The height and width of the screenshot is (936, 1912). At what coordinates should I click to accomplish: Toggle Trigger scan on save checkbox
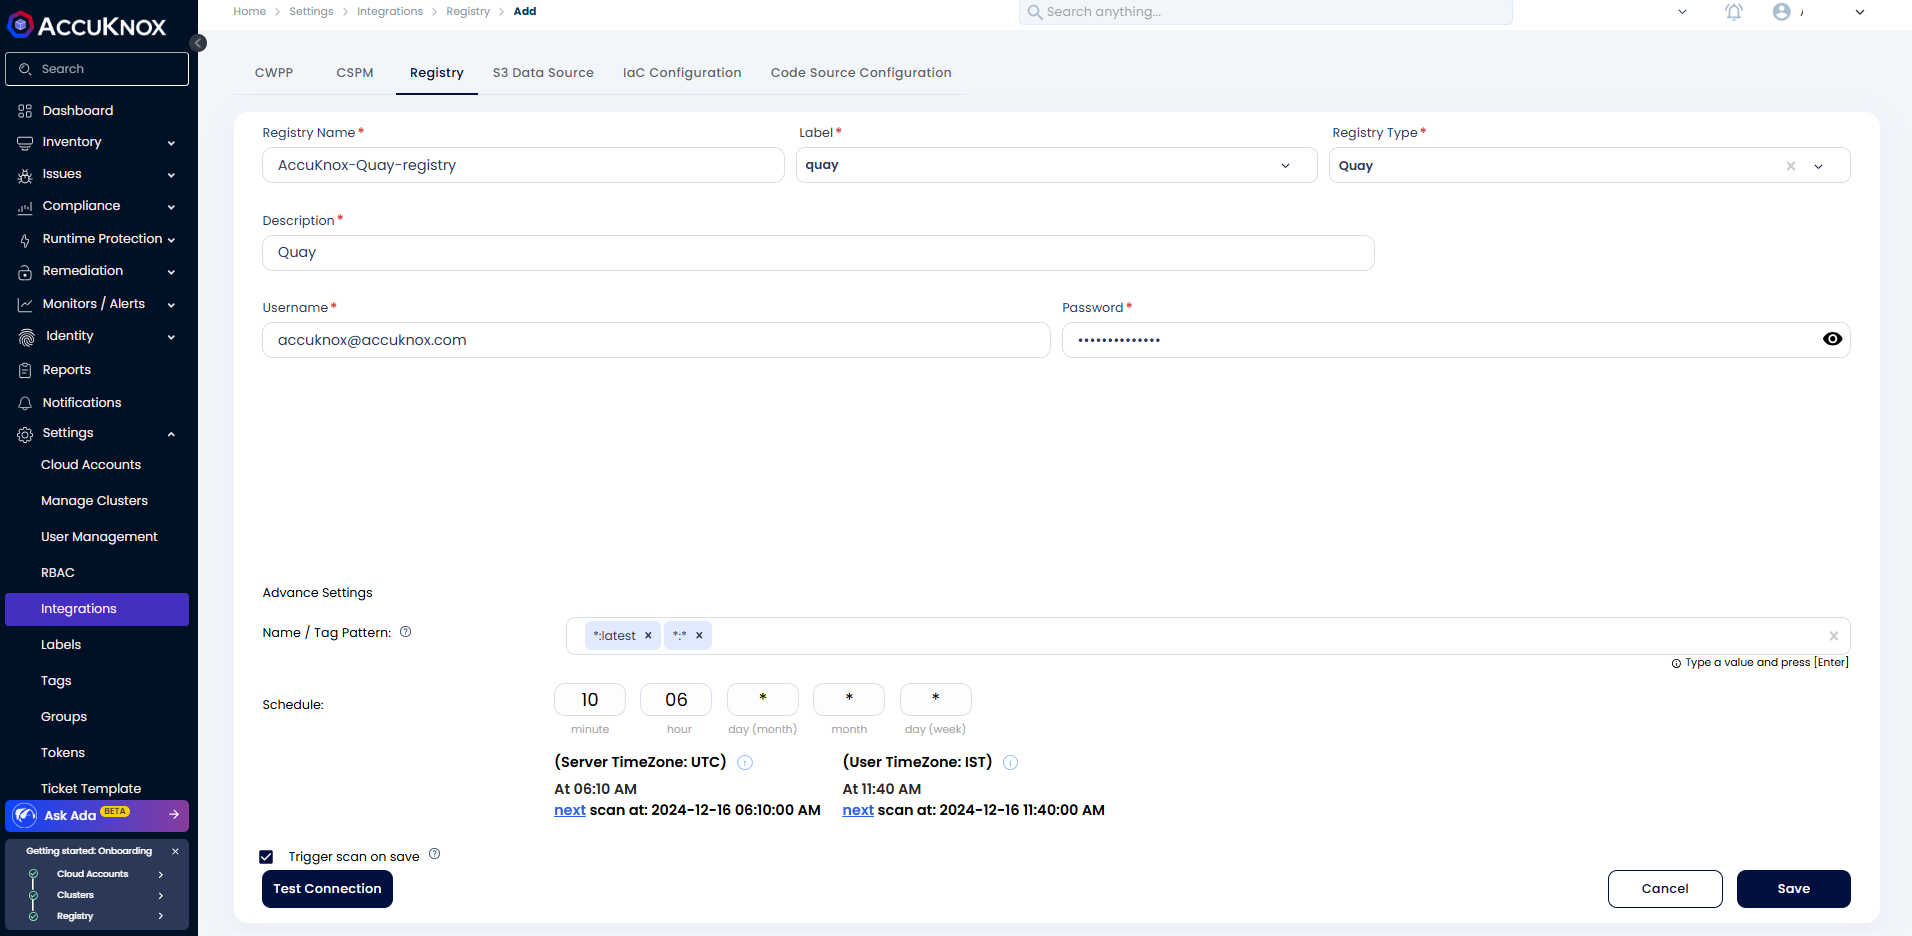[x=266, y=857]
